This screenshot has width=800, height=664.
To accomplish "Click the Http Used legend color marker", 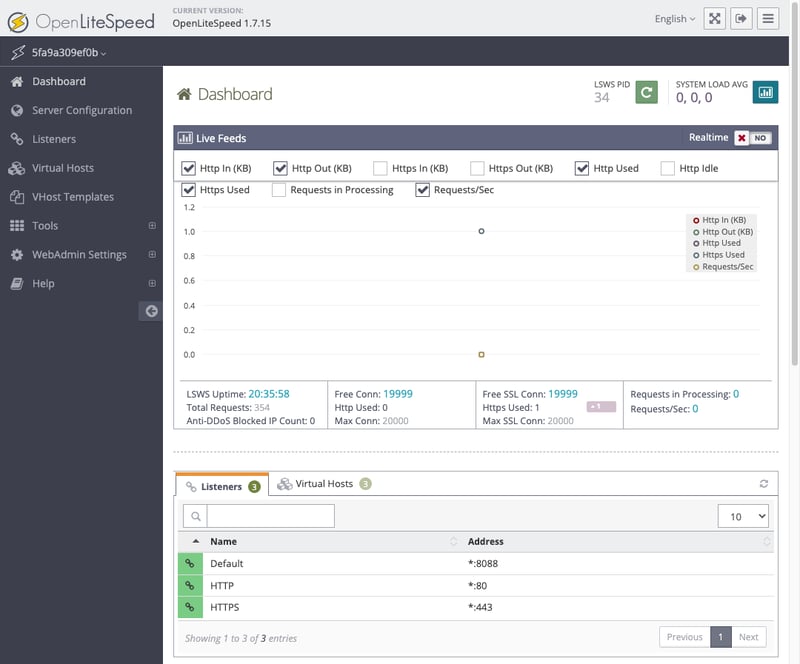I will (x=696, y=243).
